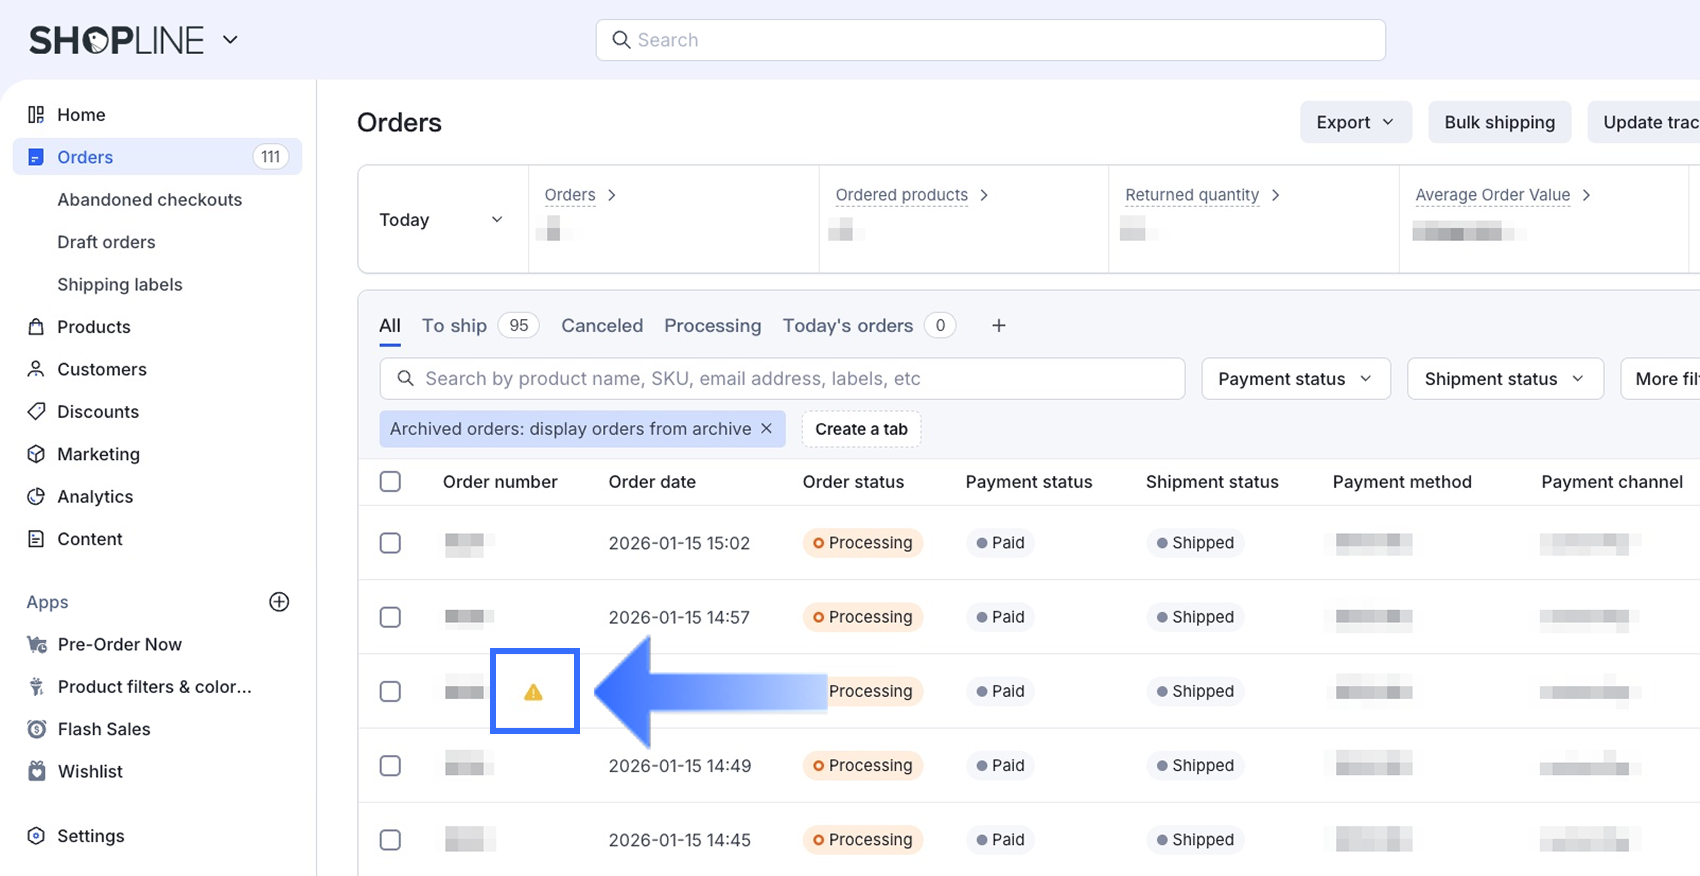The width and height of the screenshot is (1700, 876).
Task: Click the Discounts tag icon
Action: pos(36,412)
